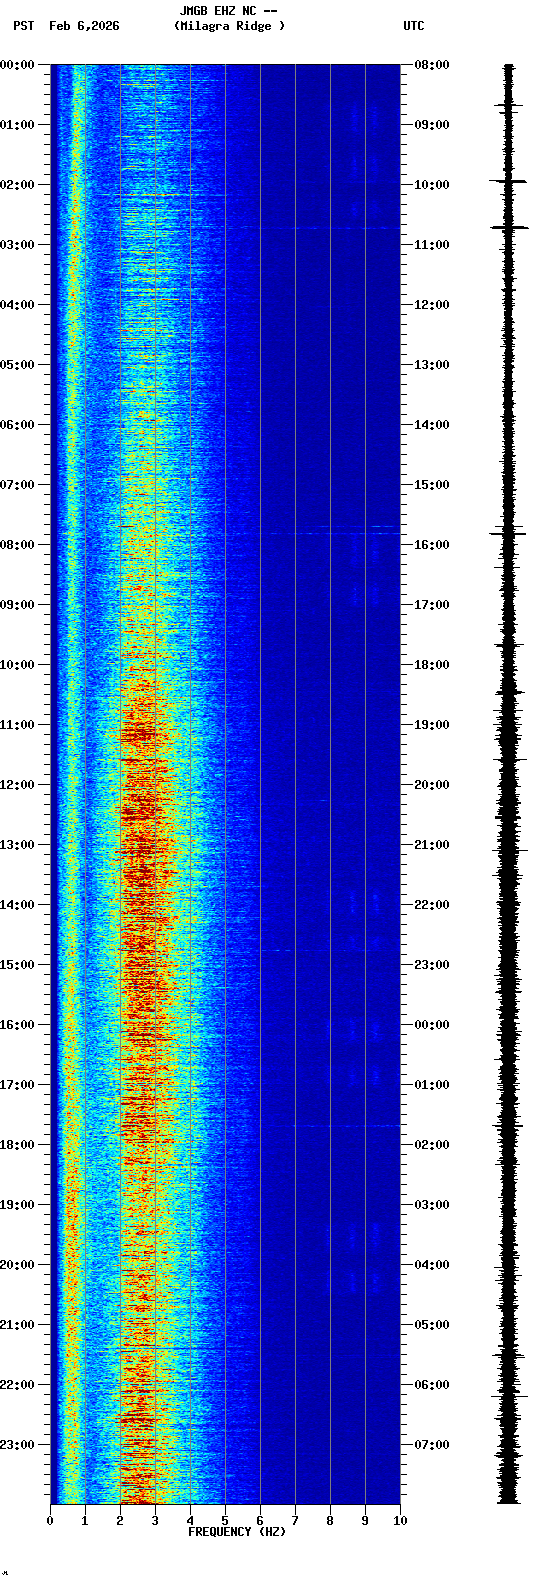552x1584 pixels.
Task: Click UTC axis time label 14:00
Action: pyautogui.click(x=432, y=425)
